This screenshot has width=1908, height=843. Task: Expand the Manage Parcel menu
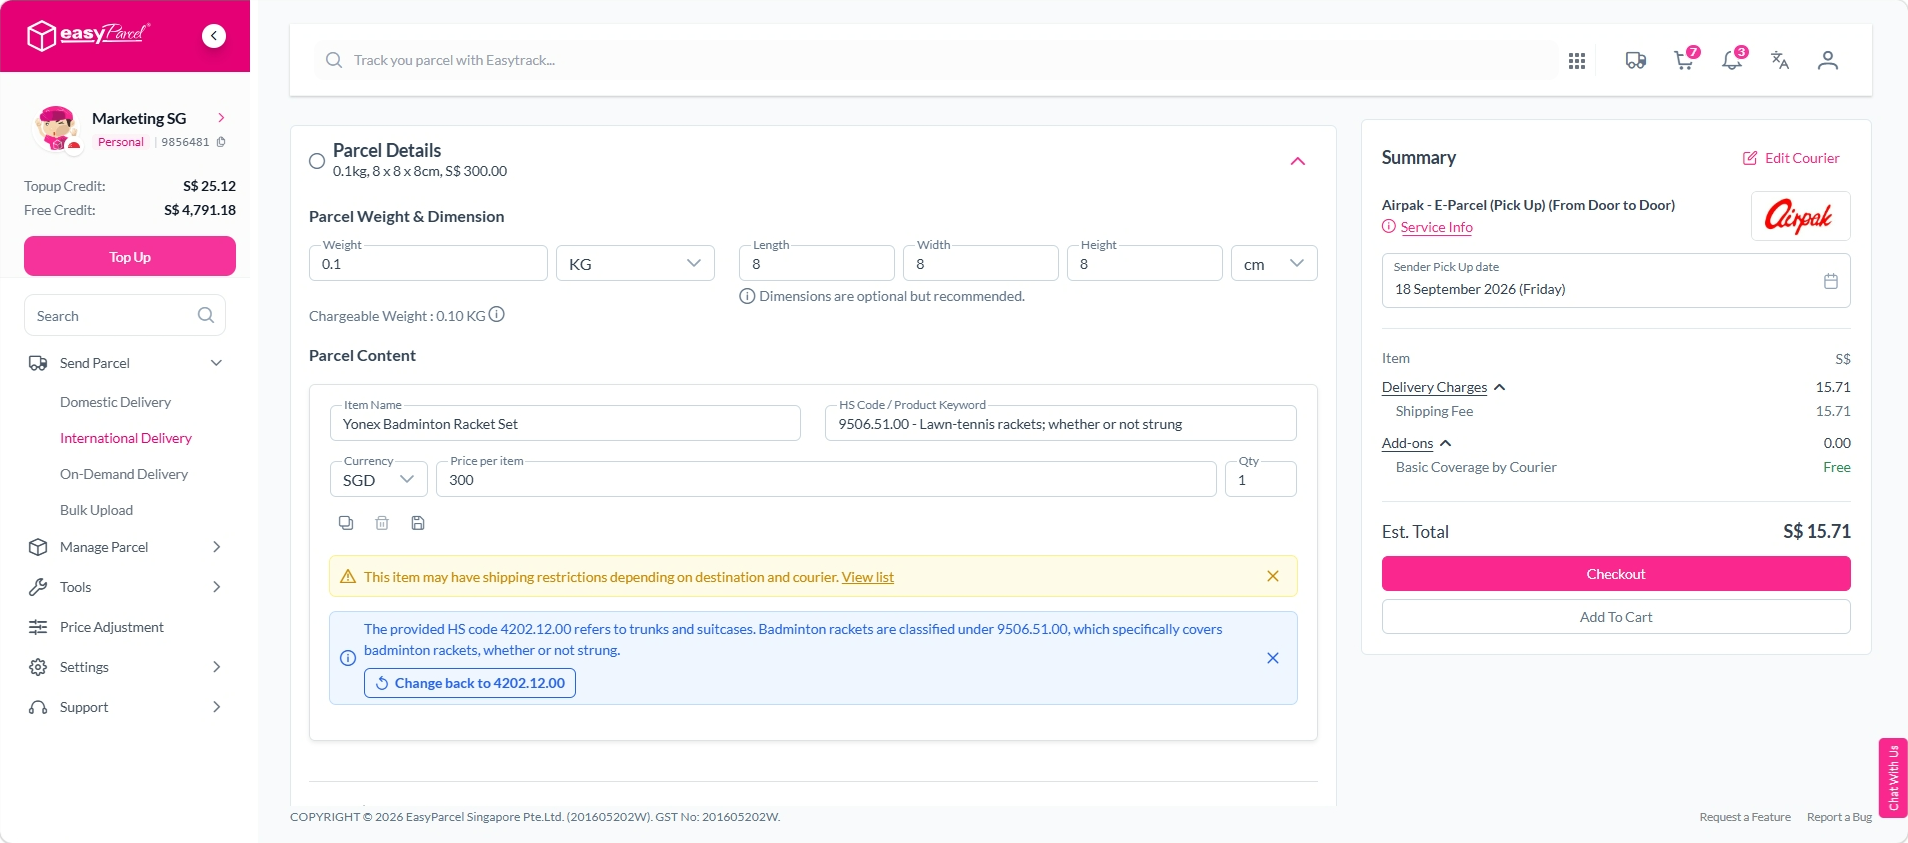click(125, 547)
